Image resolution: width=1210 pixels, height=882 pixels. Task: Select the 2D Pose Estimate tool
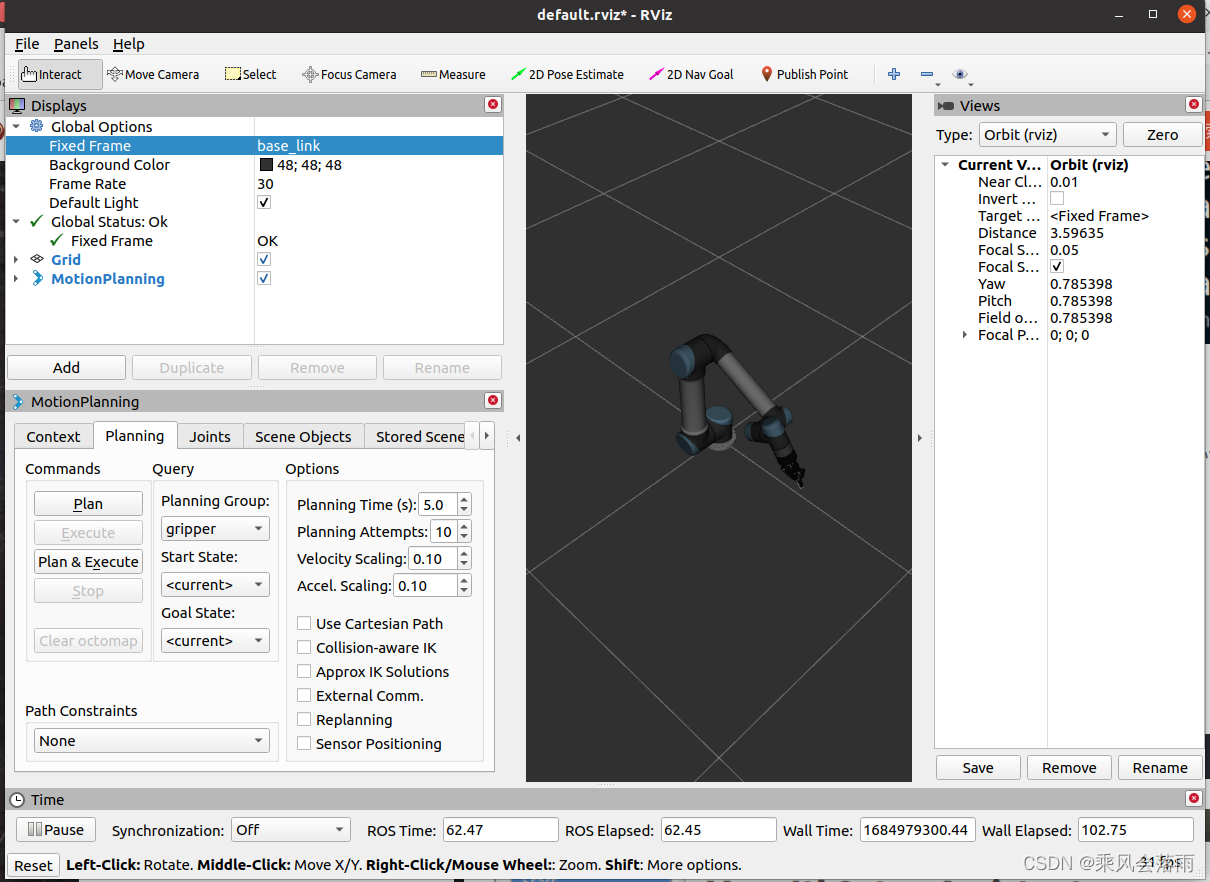click(567, 74)
